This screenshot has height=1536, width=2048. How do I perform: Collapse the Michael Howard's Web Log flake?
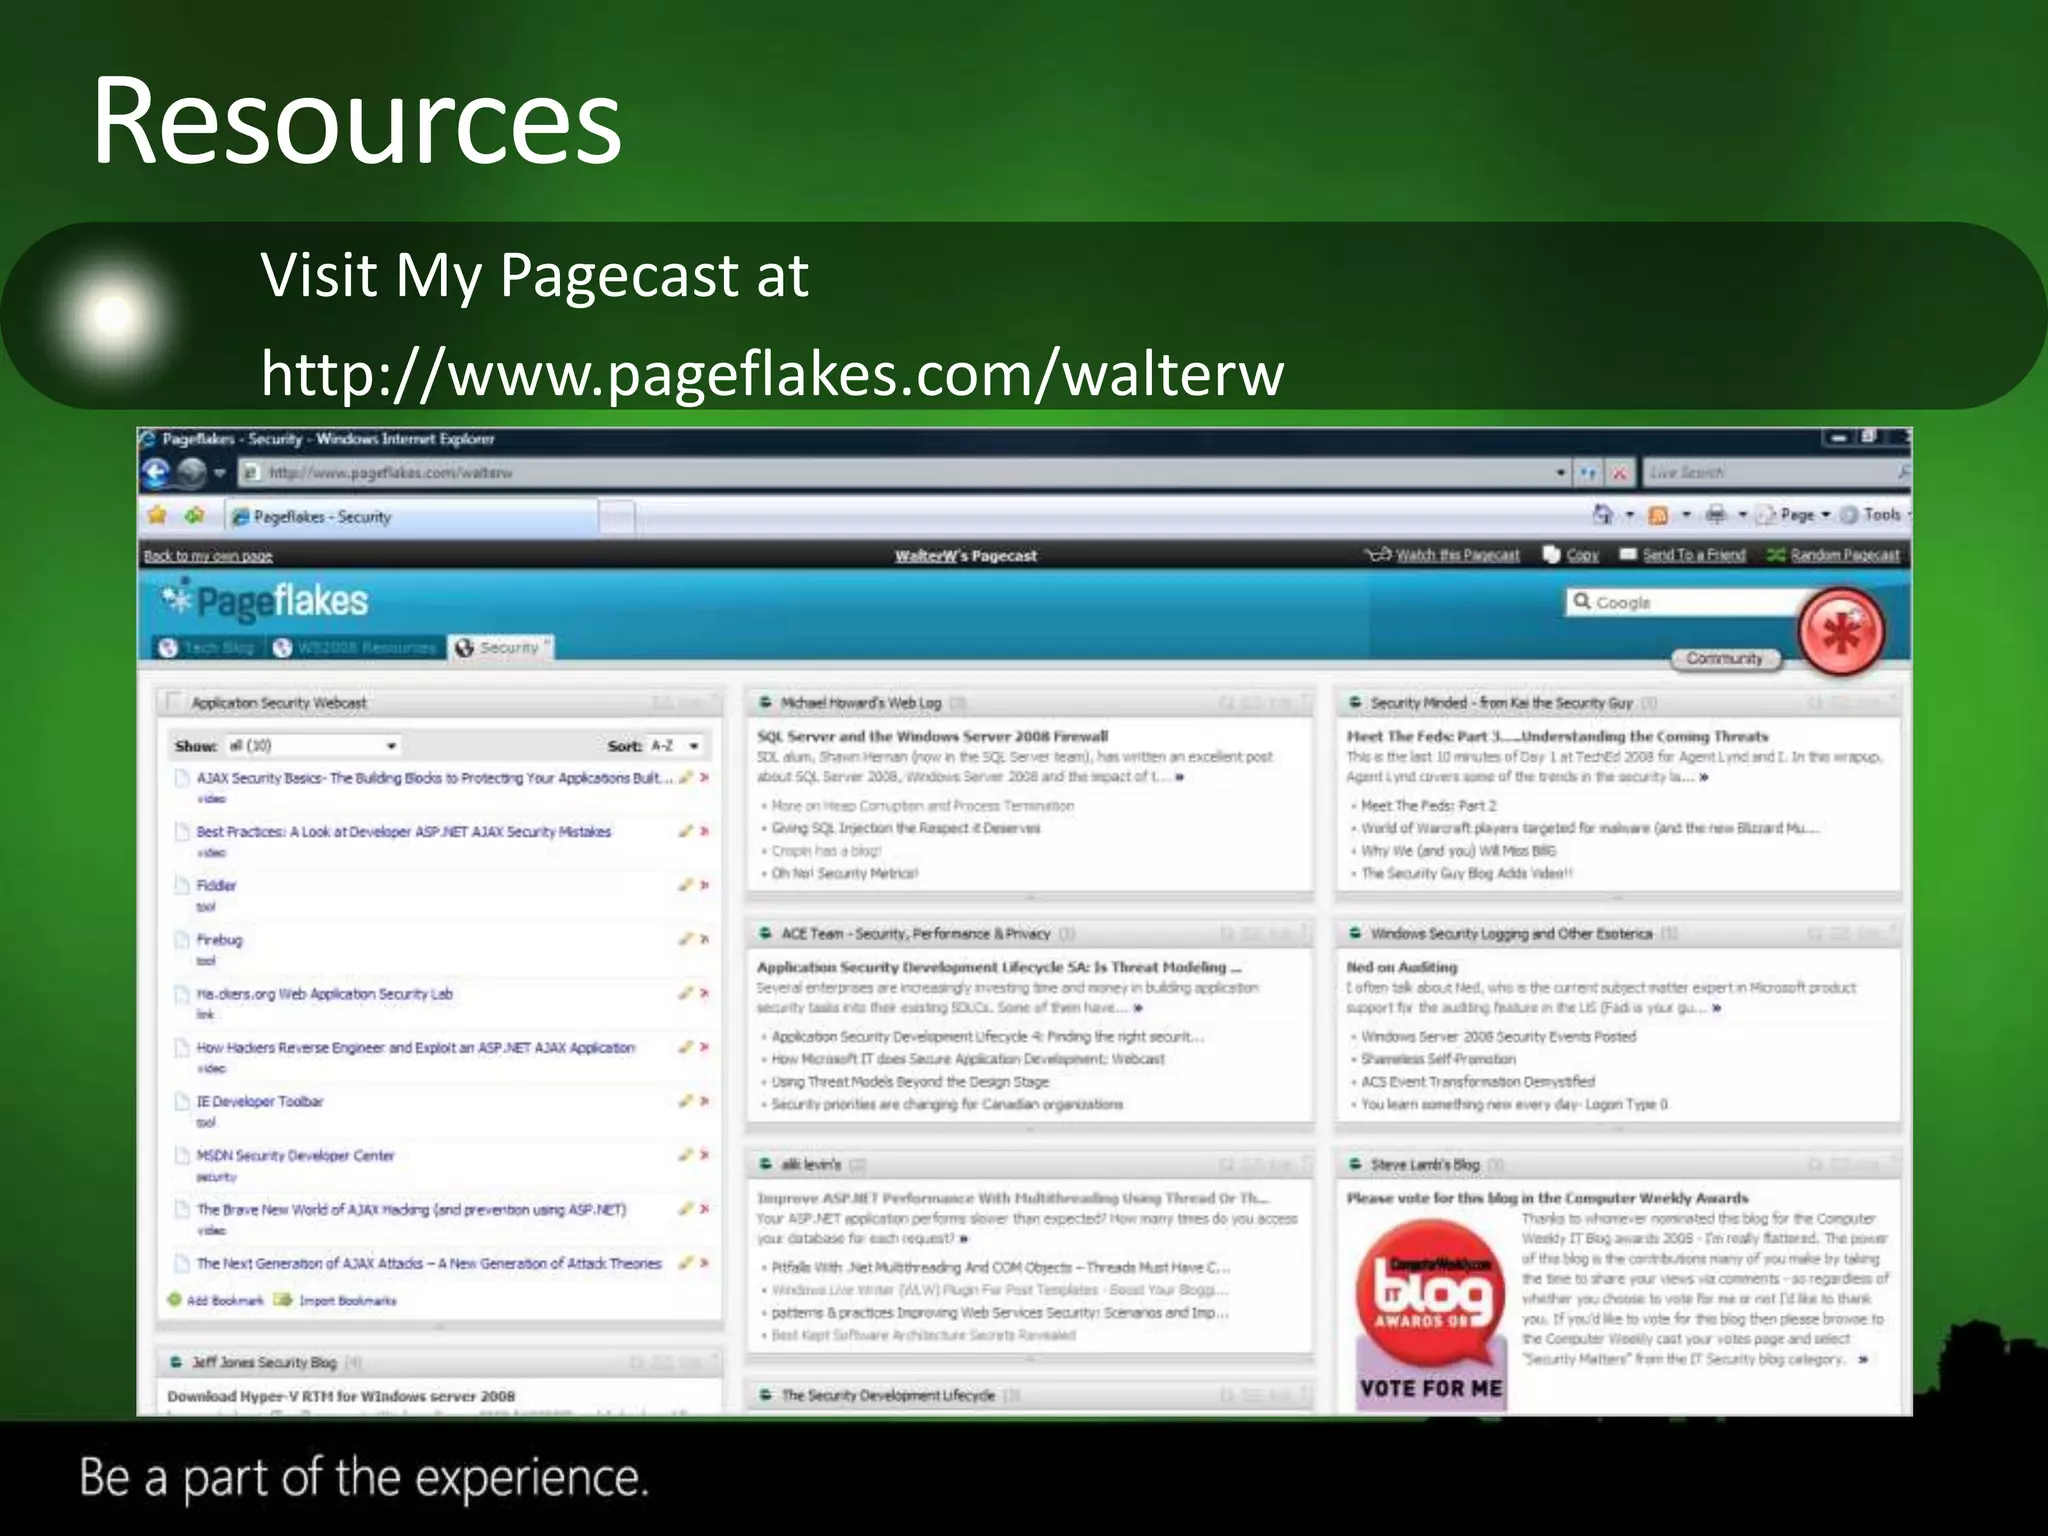[765, 702]
